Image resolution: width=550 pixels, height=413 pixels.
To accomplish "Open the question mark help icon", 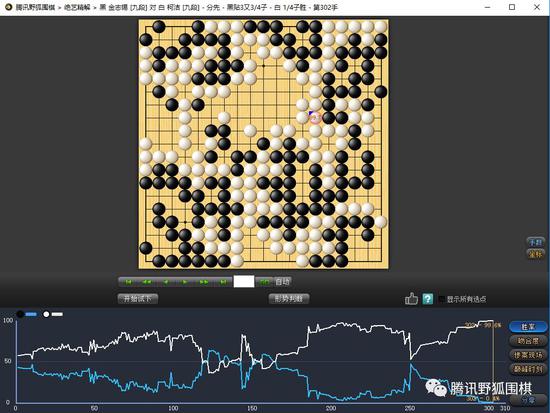I will coord(428,299).
